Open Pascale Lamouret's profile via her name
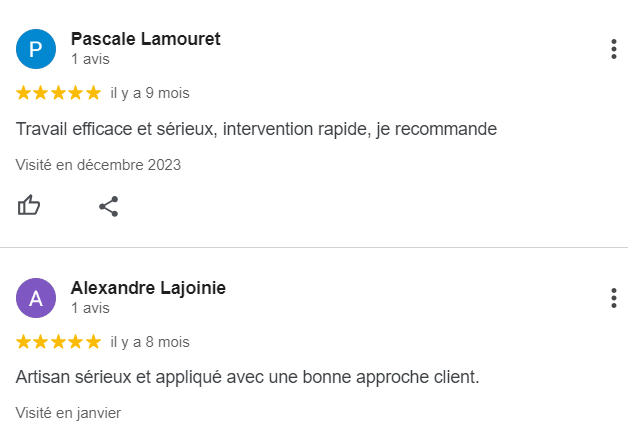The height and width of the screenshot is (432, 628). 146,39
